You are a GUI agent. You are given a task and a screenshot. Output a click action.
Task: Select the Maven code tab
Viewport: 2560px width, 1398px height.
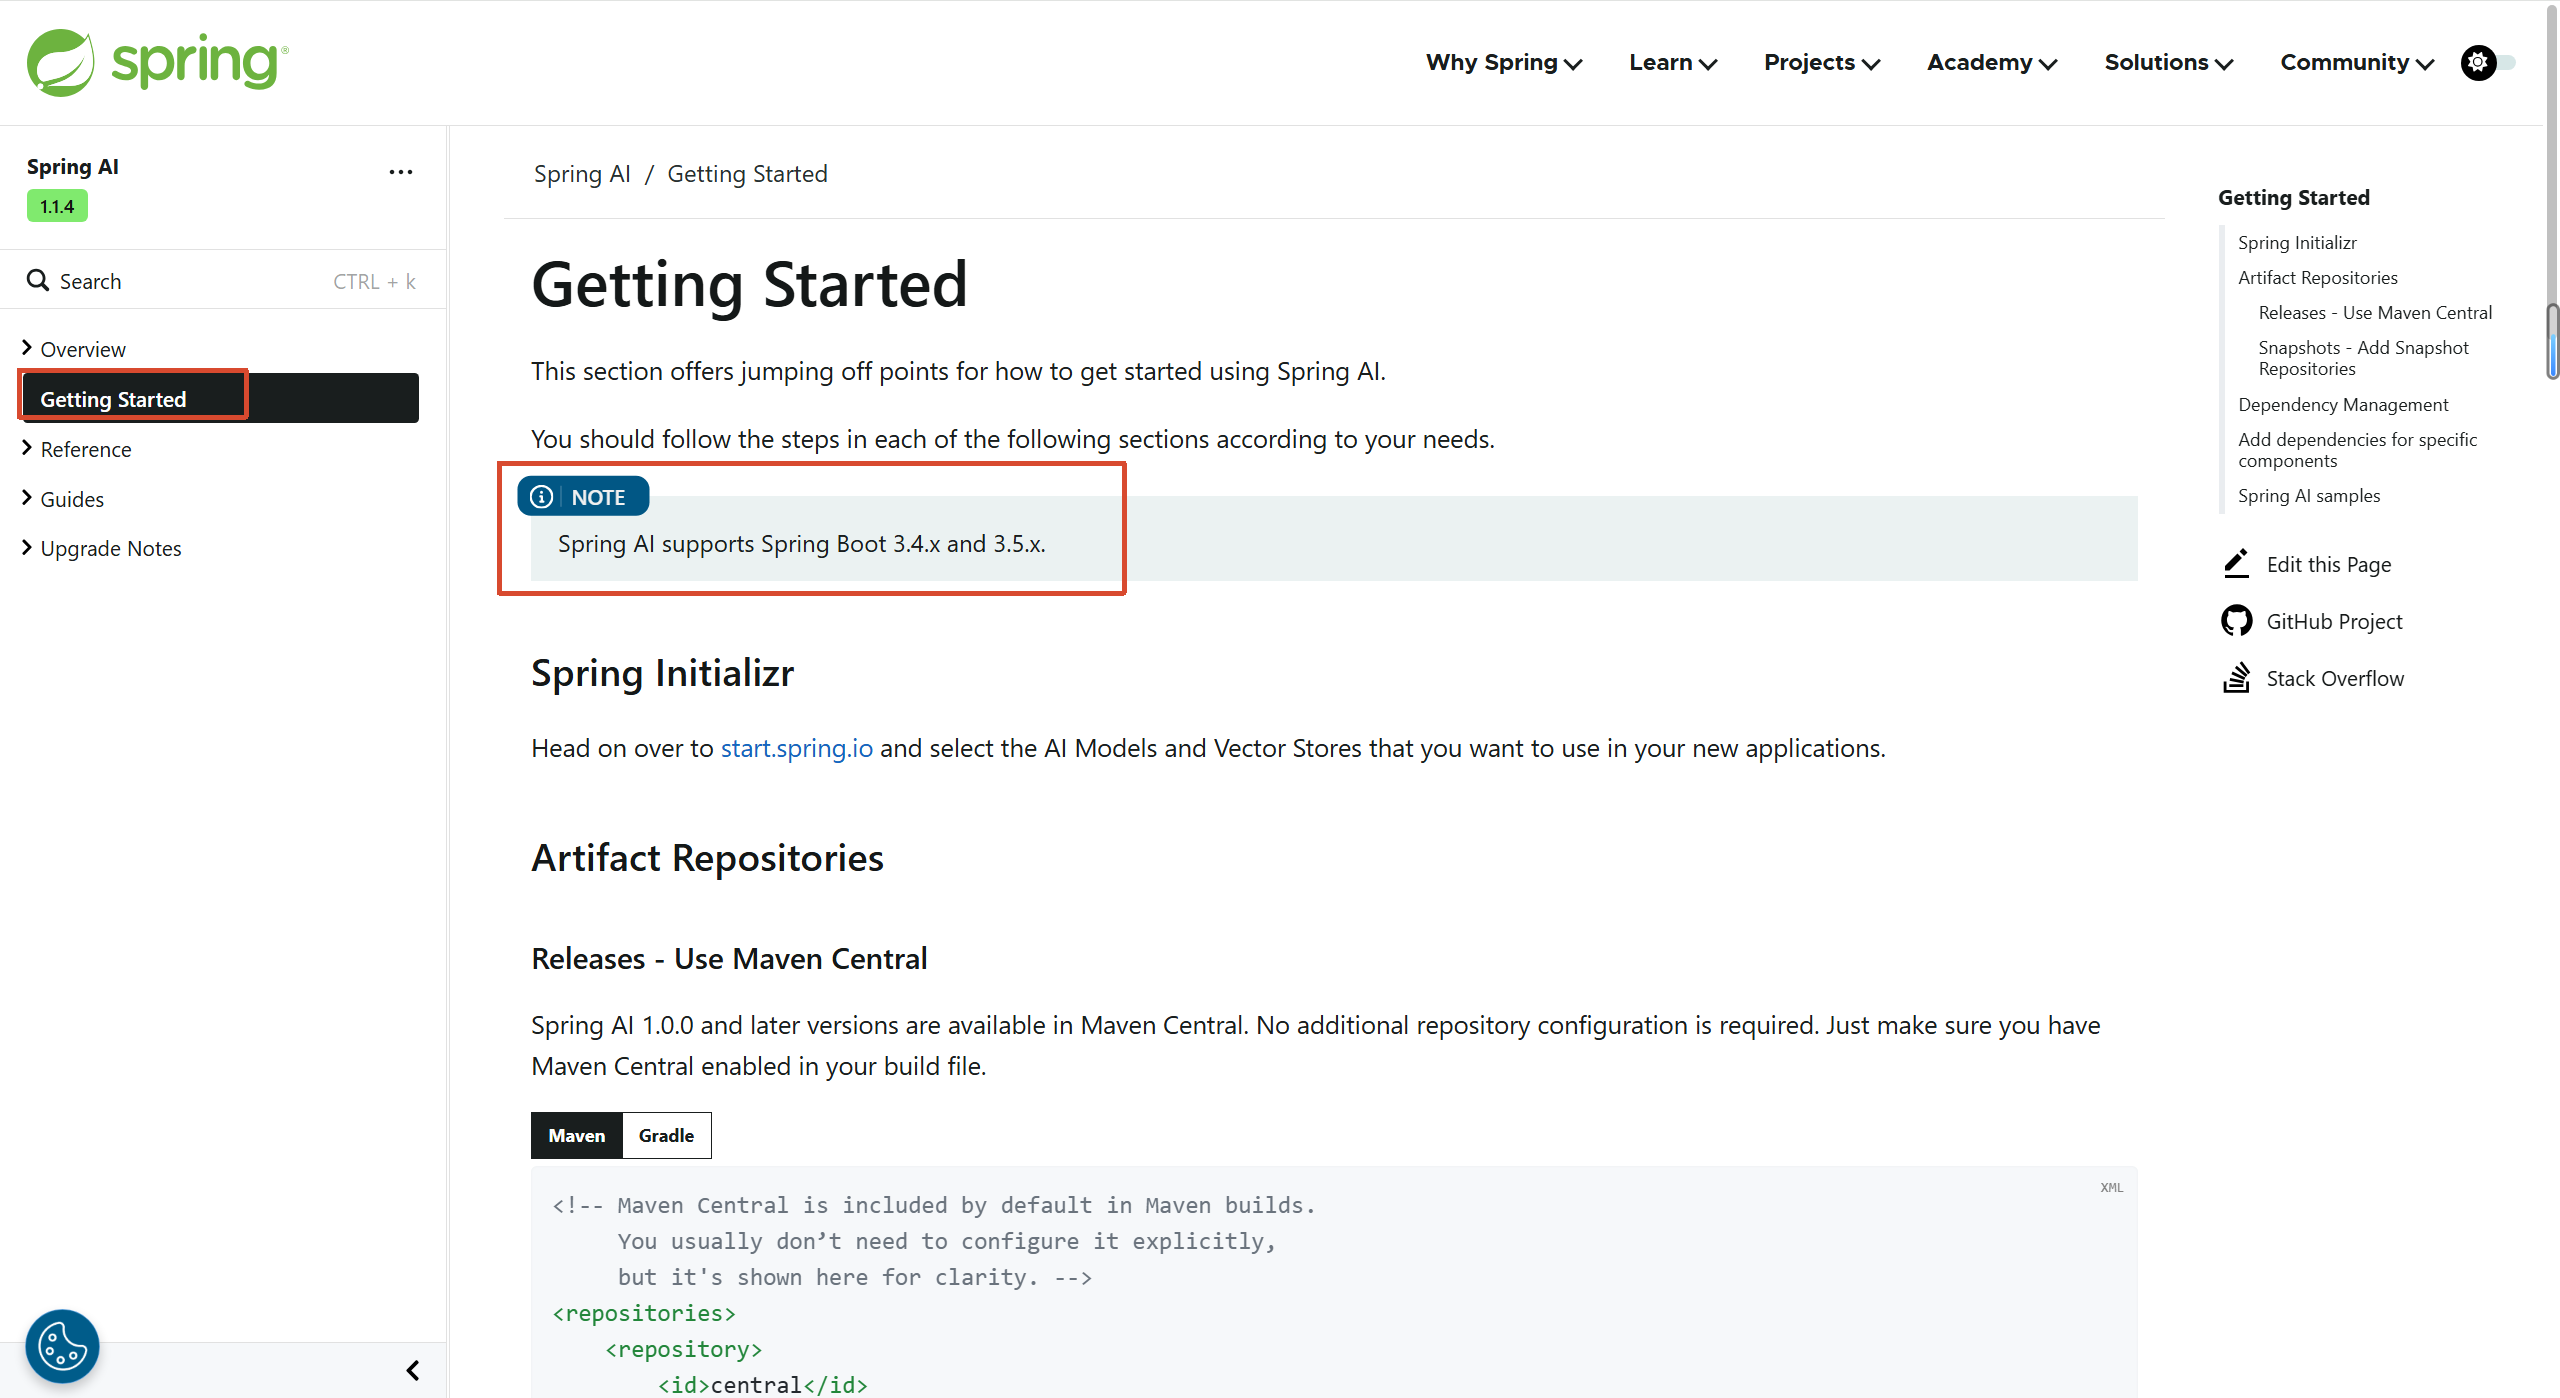coord(576,1135)
